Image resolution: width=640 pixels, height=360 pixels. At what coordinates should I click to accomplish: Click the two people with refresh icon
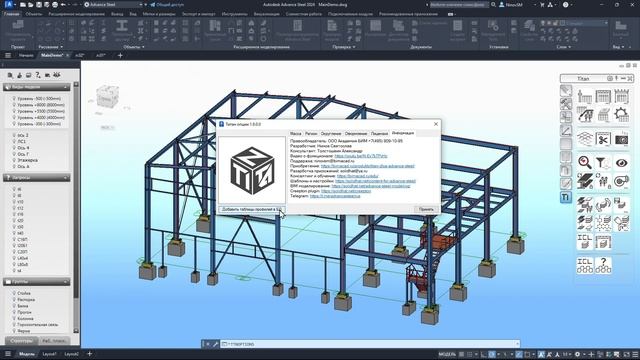[603, 181]
